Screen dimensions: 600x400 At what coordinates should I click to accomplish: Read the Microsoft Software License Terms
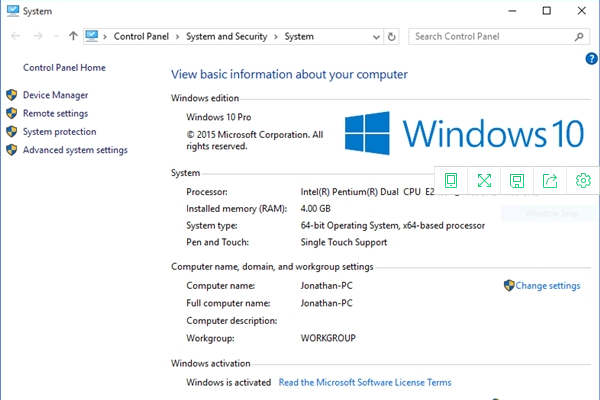click(365, 382)
